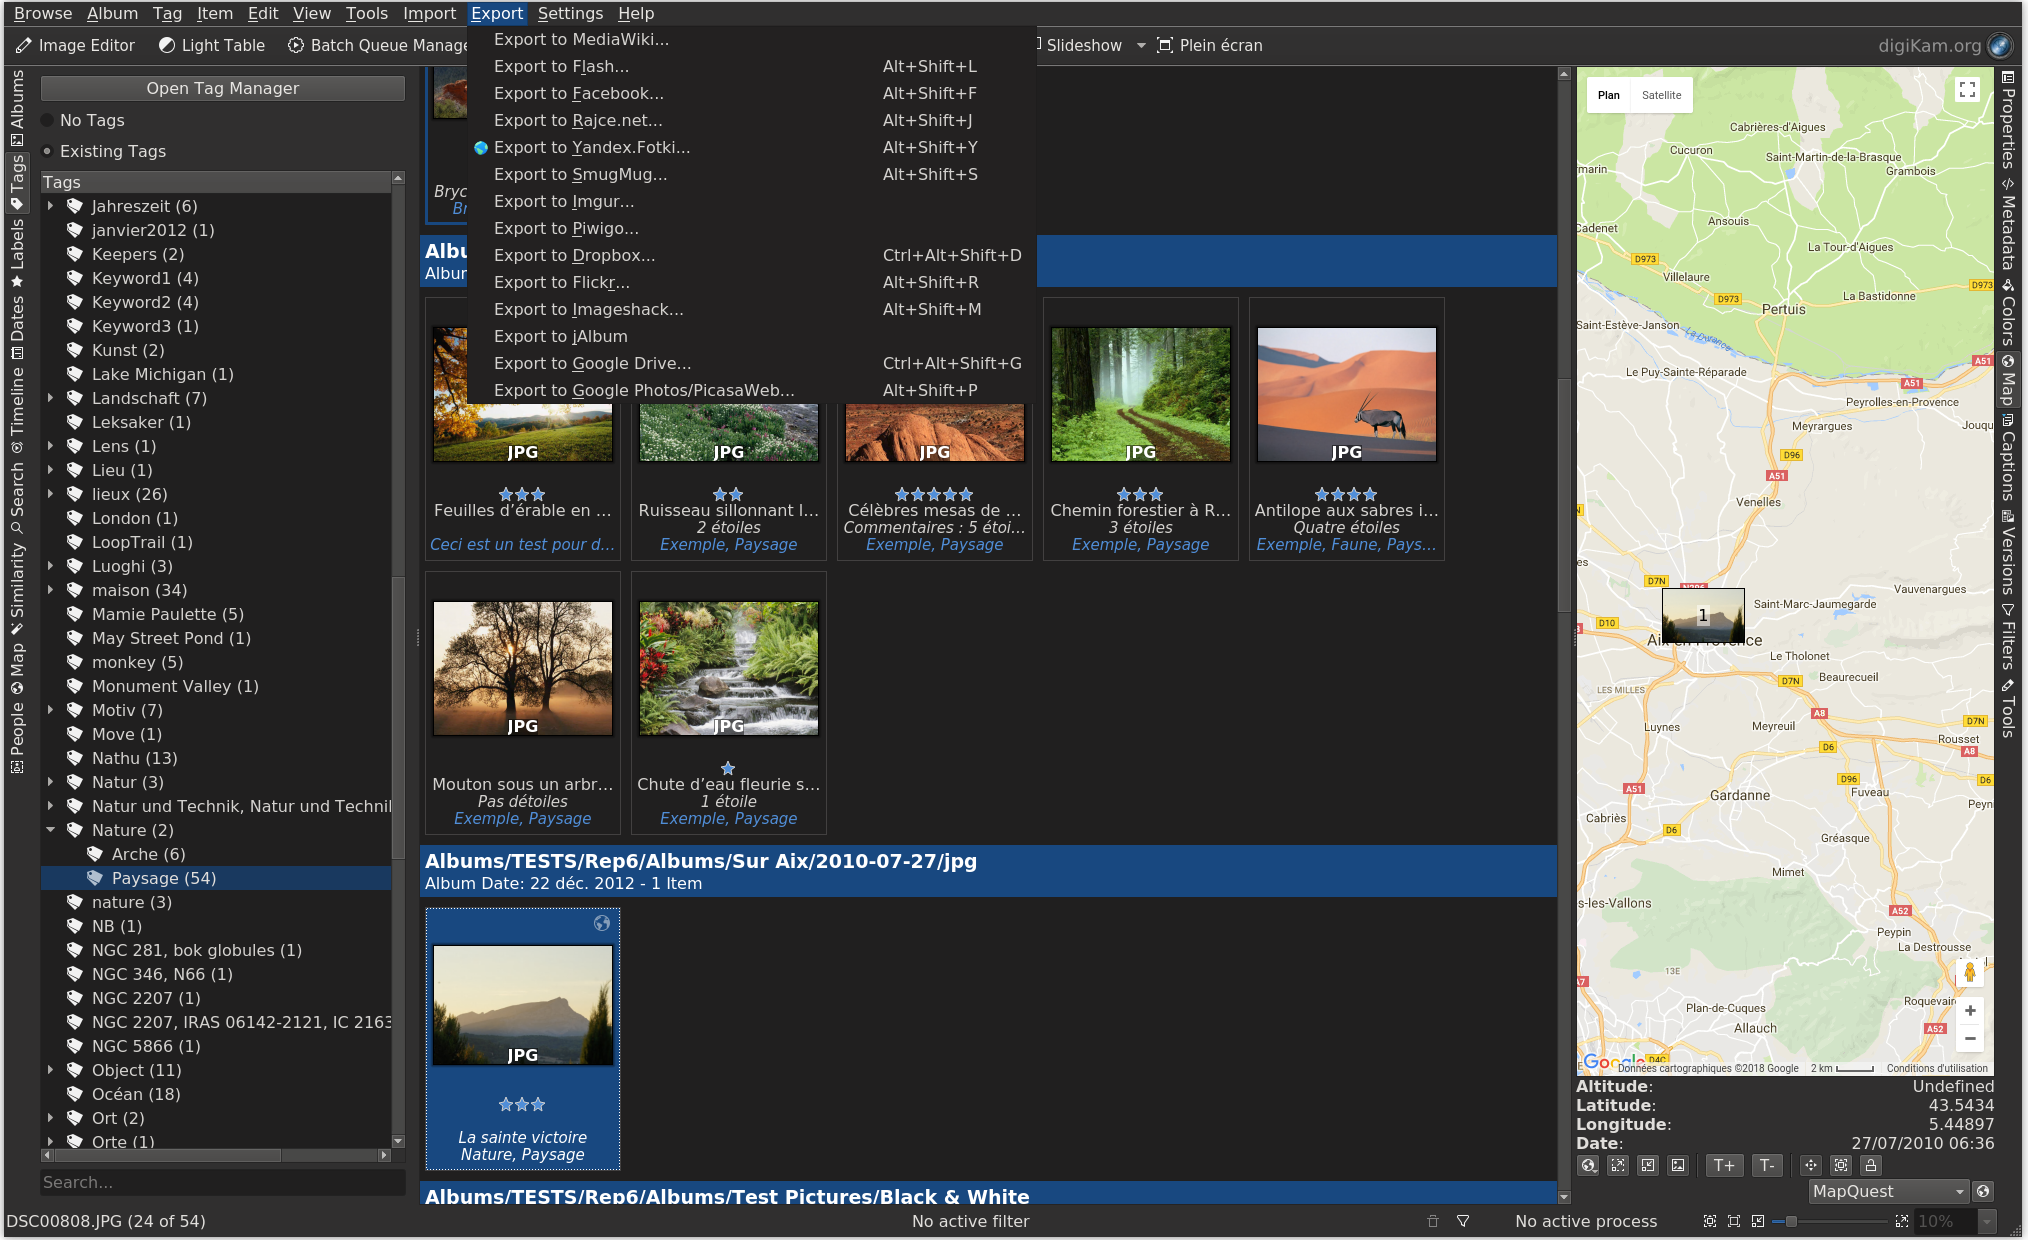Open the Image Editor from toolbar
The height and width of the screenshot is (1240, 2028).
75,45
